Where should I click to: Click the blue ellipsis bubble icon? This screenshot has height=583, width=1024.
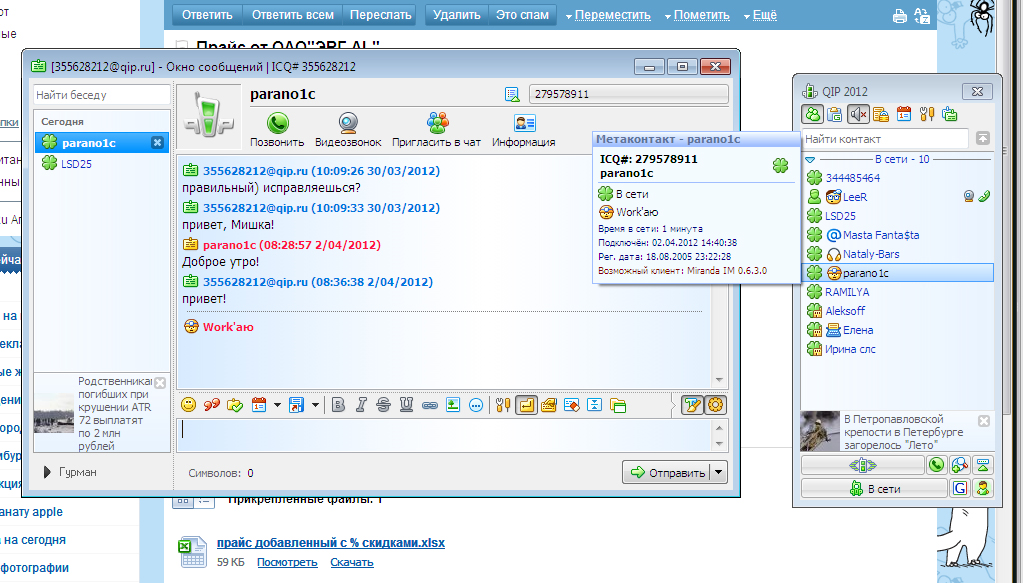click(x=476, y=405)
